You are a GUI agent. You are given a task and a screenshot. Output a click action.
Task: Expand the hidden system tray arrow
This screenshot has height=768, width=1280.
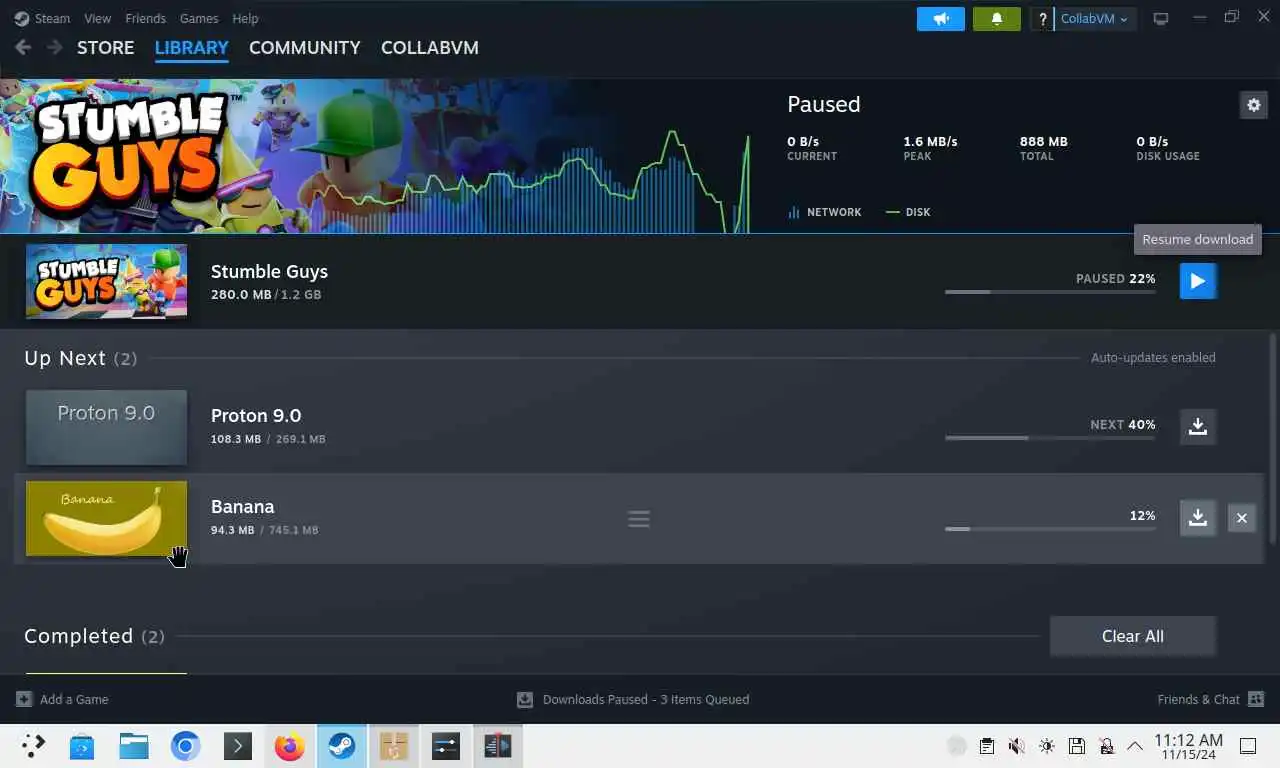(x=1135, y=746)
